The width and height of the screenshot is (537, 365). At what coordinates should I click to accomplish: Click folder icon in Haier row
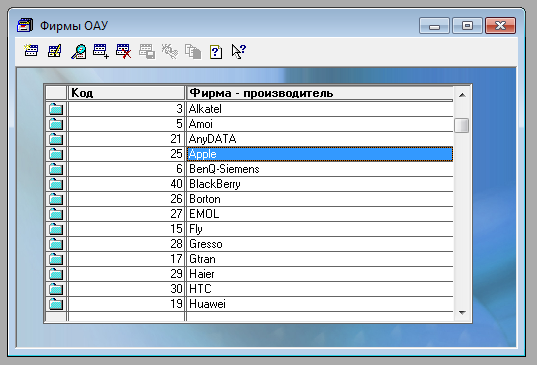click(x=56, y=274)
